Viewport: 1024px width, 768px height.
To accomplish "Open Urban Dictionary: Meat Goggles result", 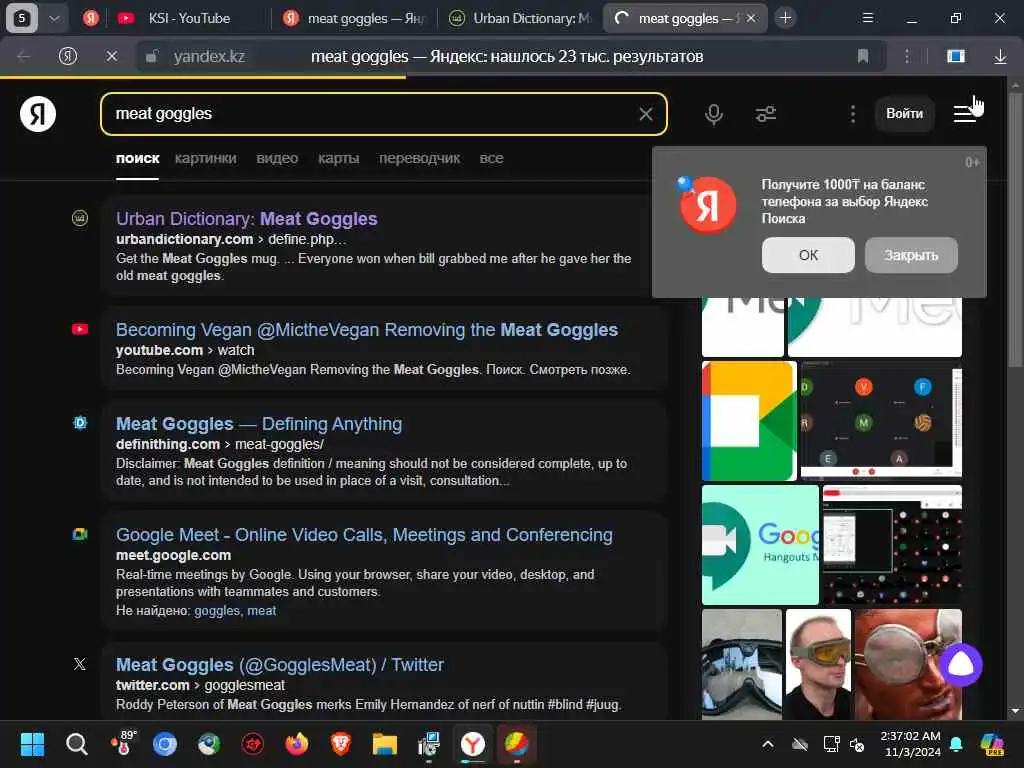I will [x=247, y=219].
